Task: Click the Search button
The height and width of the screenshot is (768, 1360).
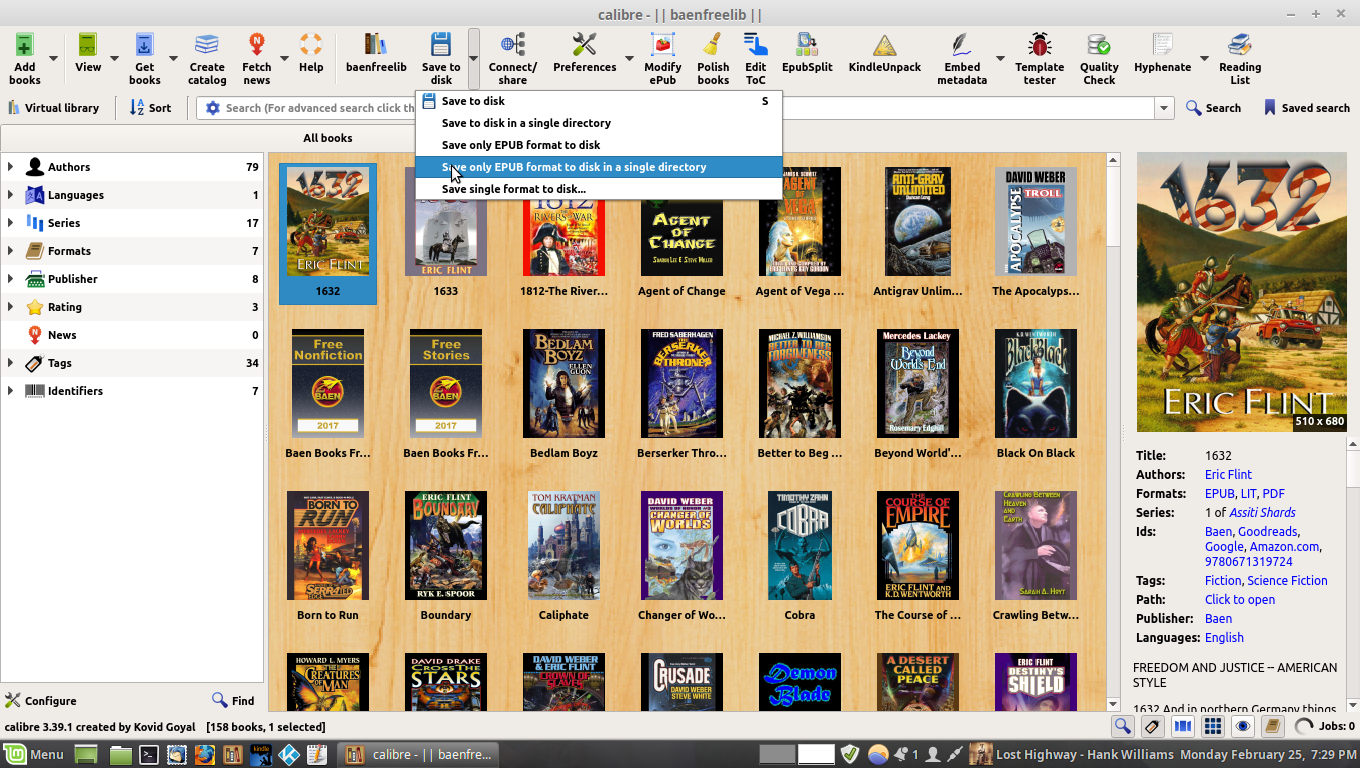Action: coord(1213,108)
